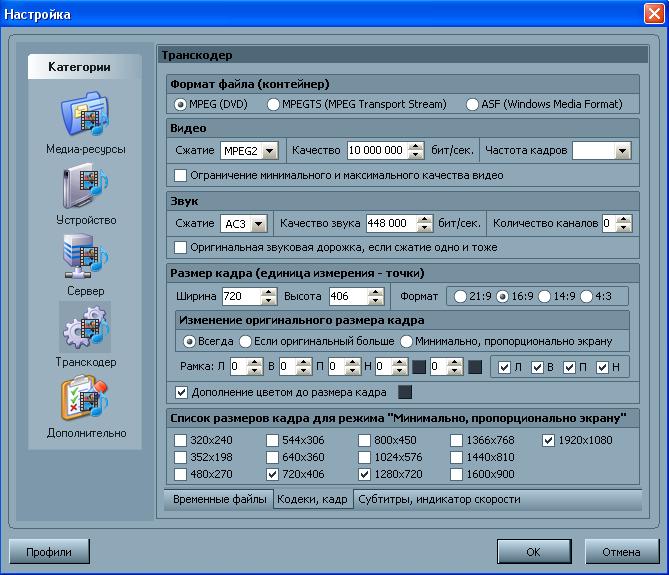This screenshot has height=575, width=669.
Task: Increase Ширина value with up arrow
Action: click(x=268, y=292)
